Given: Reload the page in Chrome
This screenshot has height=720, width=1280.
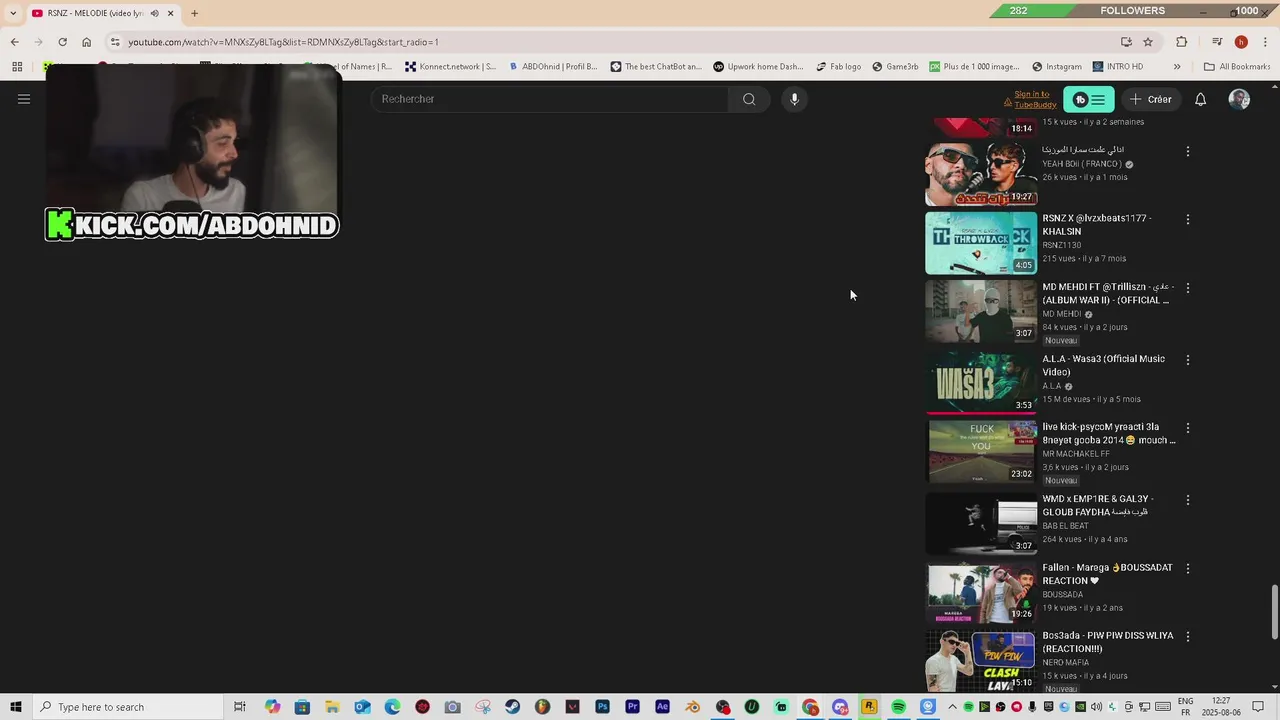Looking at the screenshot, I should coord(62,42).
